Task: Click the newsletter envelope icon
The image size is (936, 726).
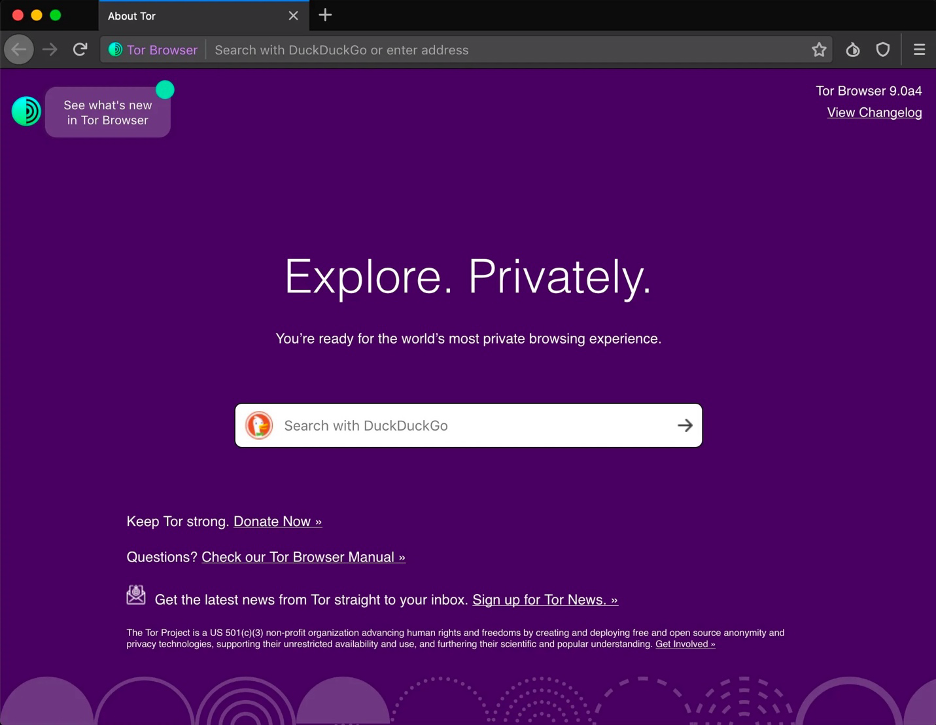Action: point(136,595)
